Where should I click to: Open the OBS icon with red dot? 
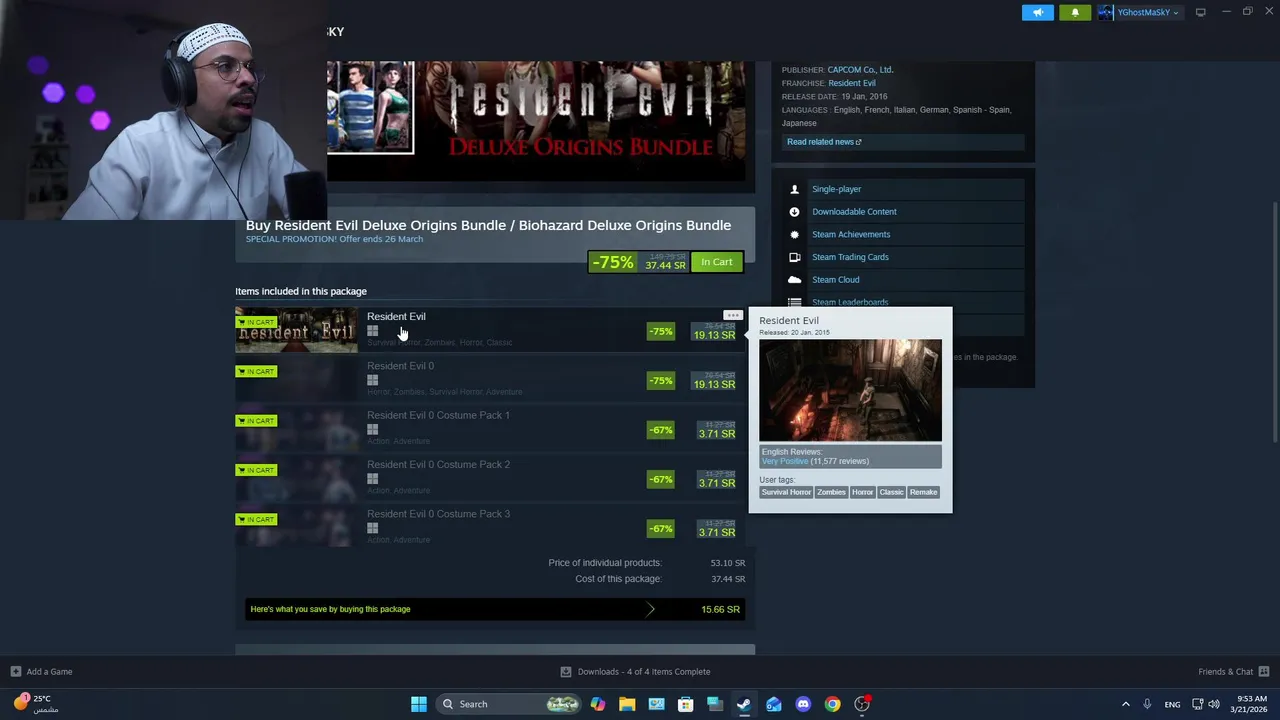[x=862, y=704]
